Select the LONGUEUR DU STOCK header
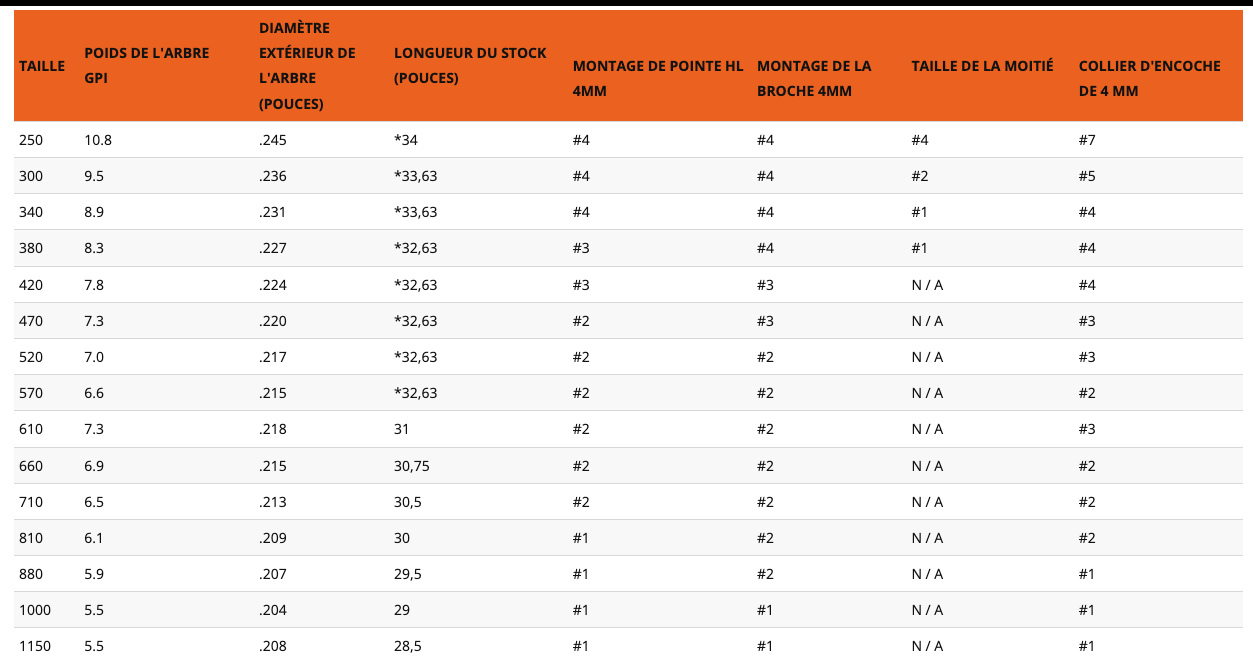The height and width of the screenshot is (667, 1253). click(x=470, y=65)
